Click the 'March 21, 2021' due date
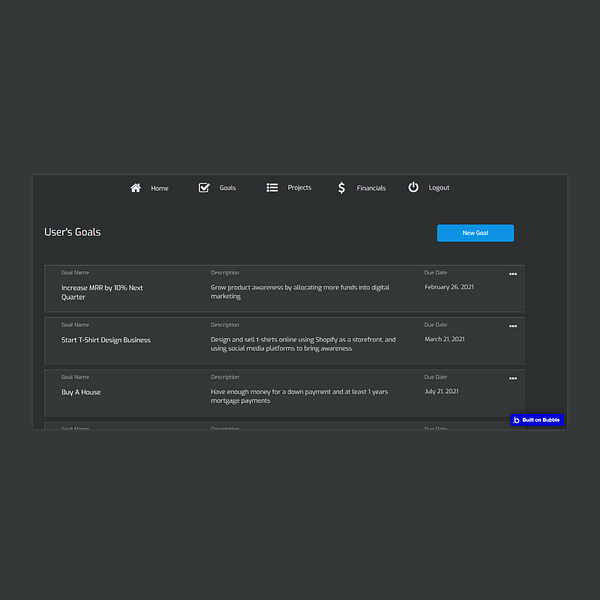 [445, 339]
